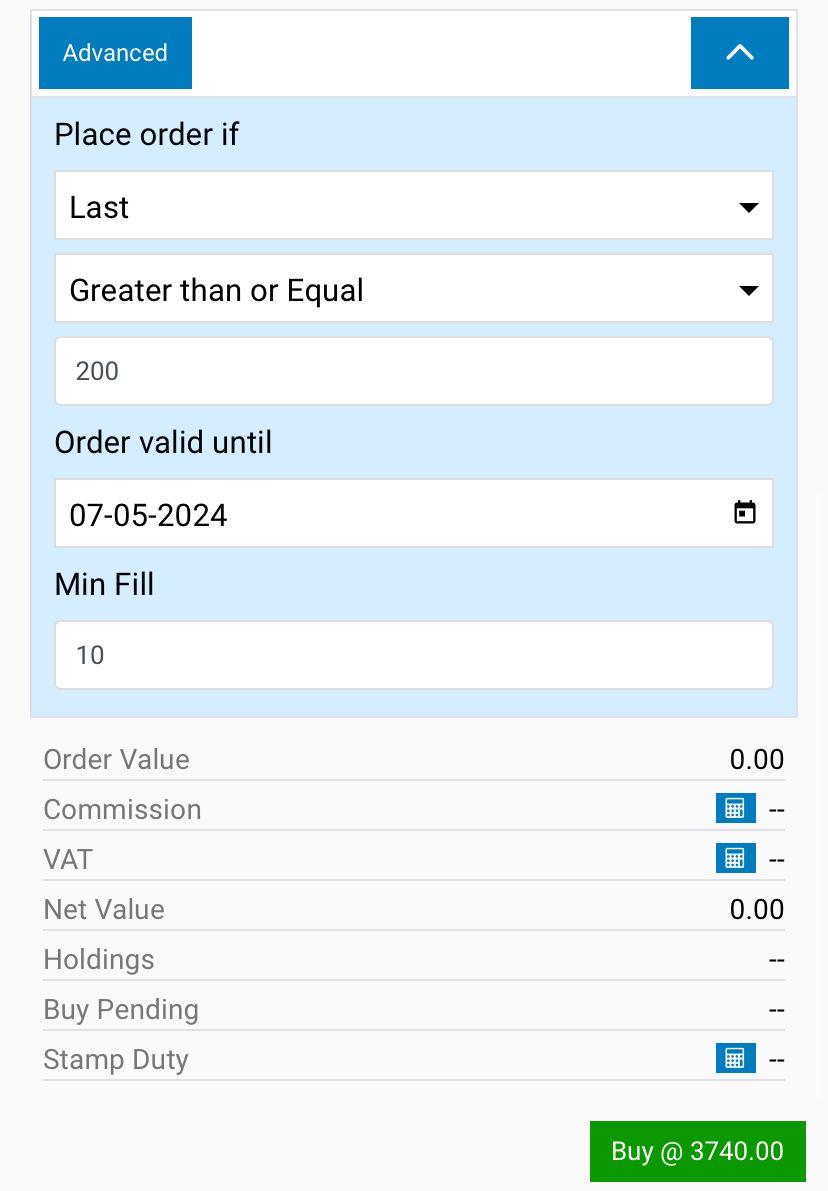This screenshot has height=1191, width=828.
Task: Open the Last price type dropdown
Action: pos(414,206)
